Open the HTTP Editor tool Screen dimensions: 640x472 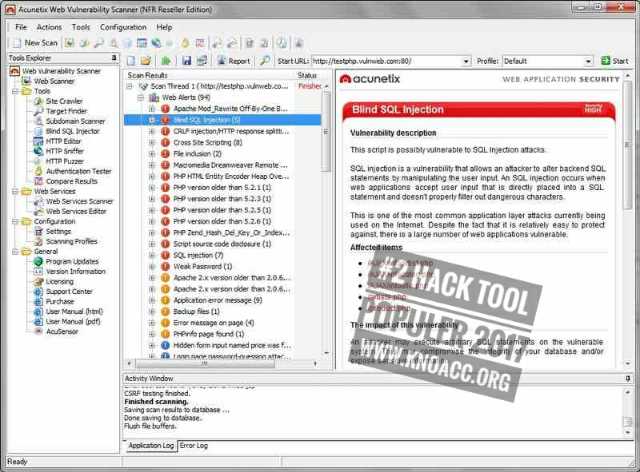tap(63, 141)
